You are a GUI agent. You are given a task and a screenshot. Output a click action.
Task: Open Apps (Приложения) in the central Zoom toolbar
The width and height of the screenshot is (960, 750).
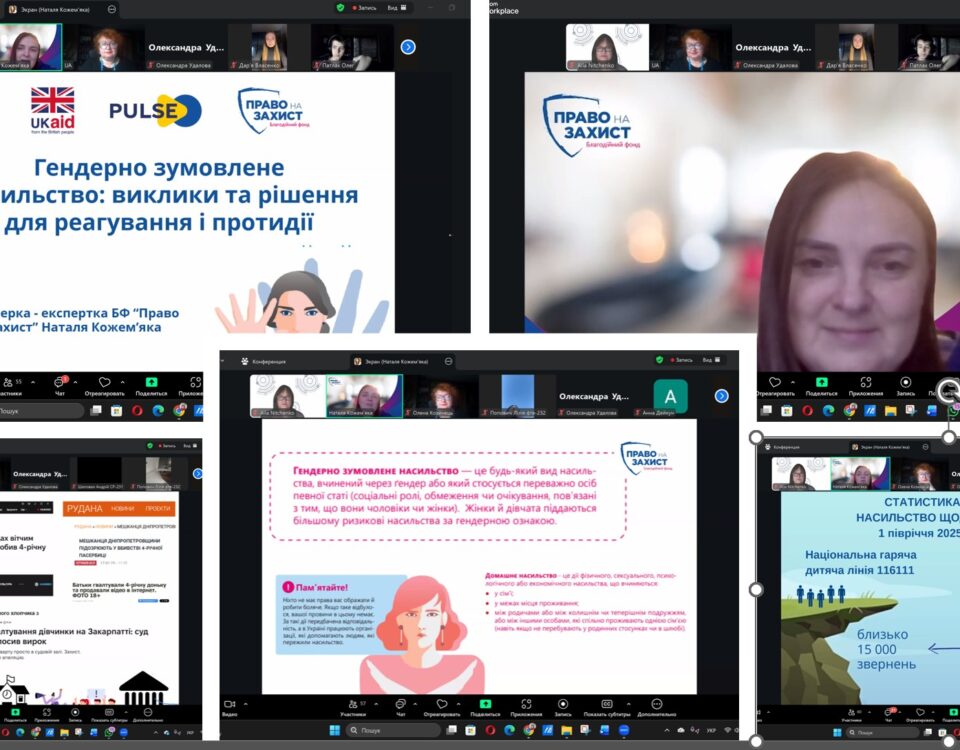[x=526, y=704]
